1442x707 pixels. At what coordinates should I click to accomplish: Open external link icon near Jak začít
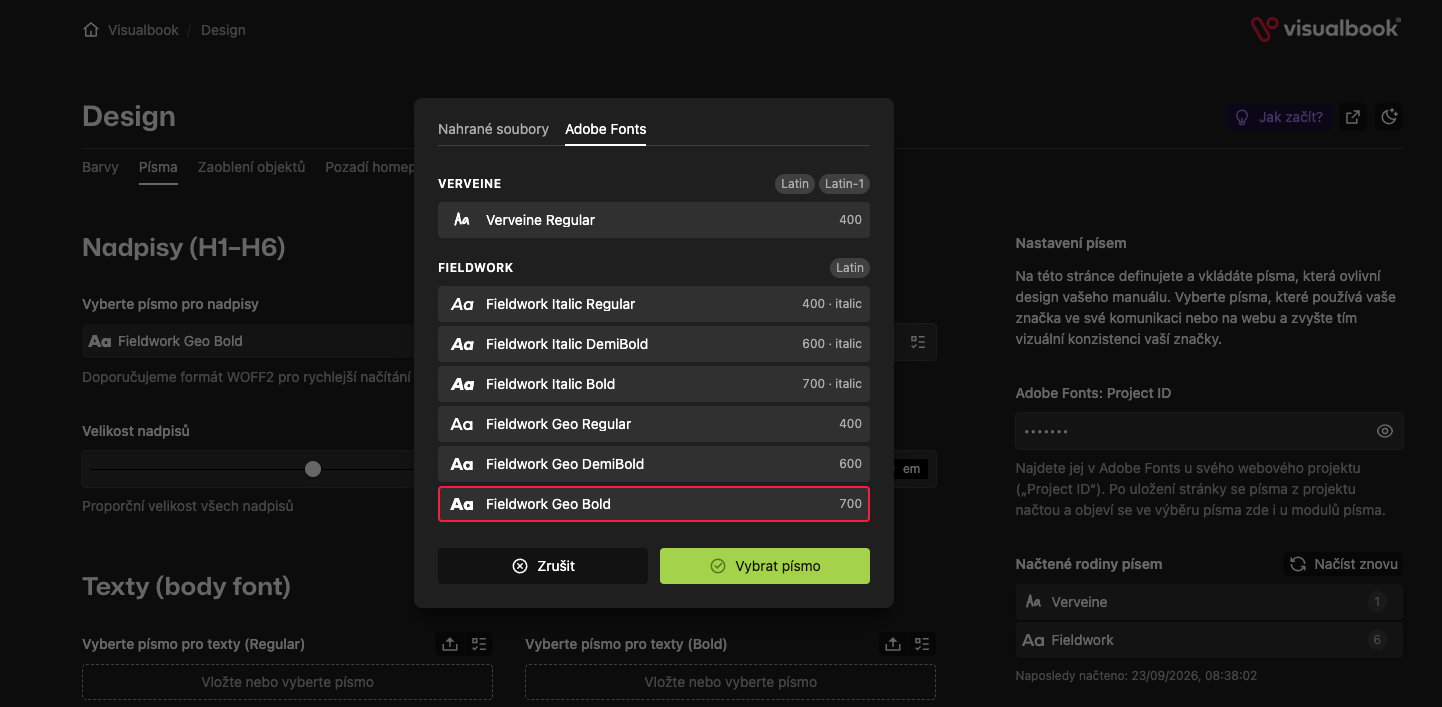pyautogui.click(x=1353, y=117)
